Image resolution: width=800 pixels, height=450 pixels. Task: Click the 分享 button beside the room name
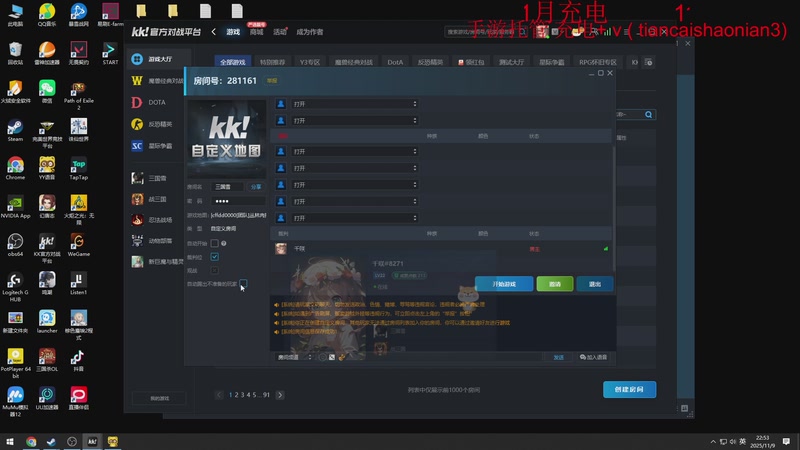coord(256,187)
